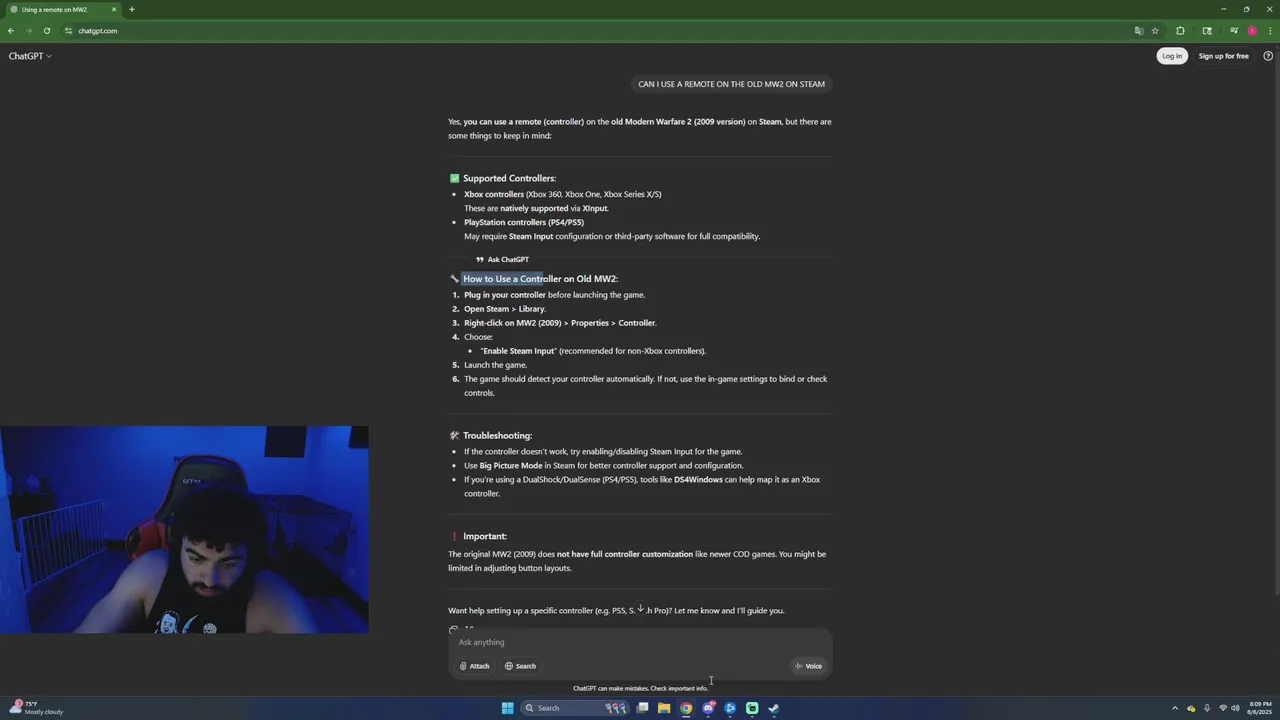This screenshot has height=720, width=1280.
Task: Open the pink browser profile avatar
Action: (x=1252, y=31)
